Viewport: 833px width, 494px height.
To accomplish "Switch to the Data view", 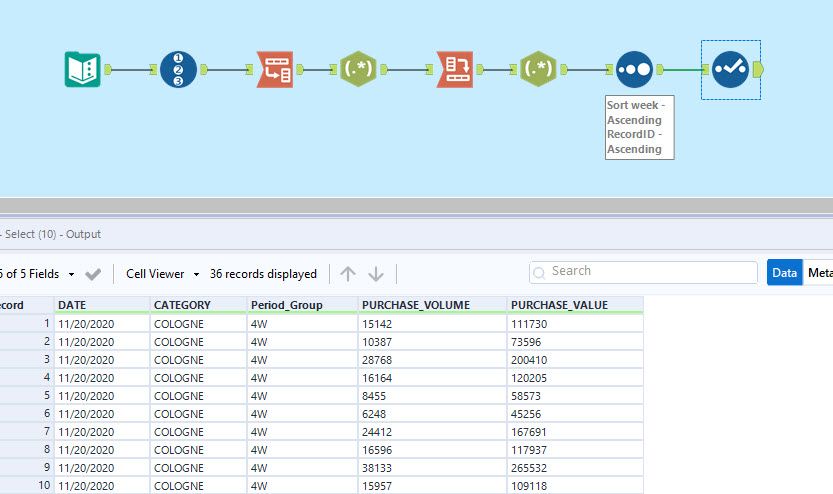I will [785, 272].
